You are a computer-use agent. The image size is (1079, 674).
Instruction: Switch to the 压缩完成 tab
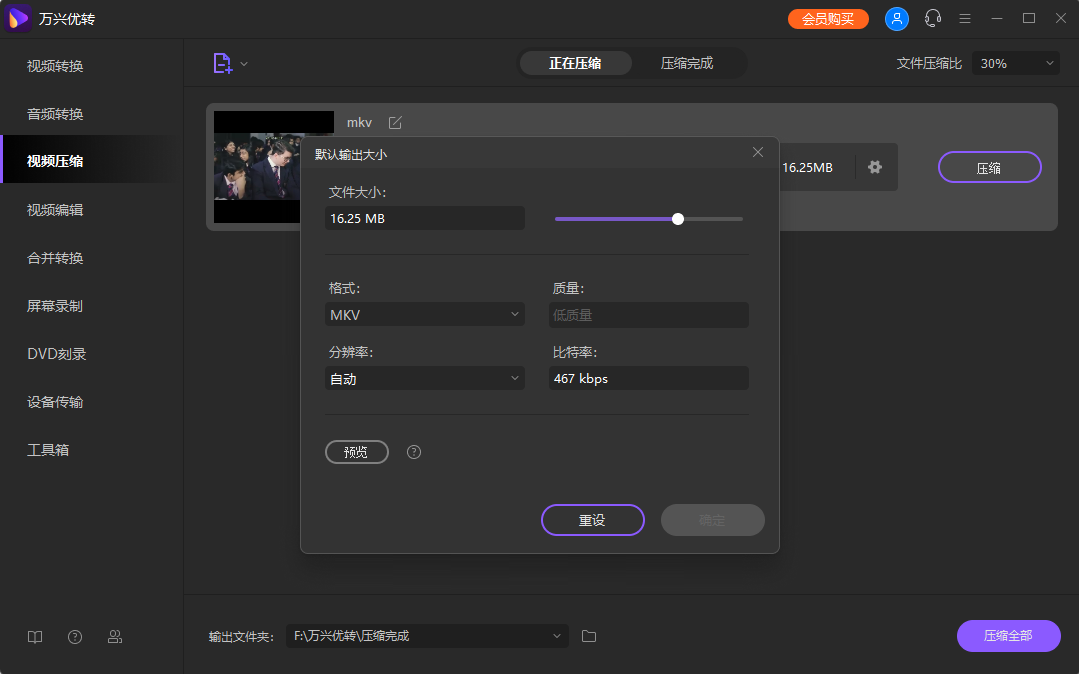[689, 62]
